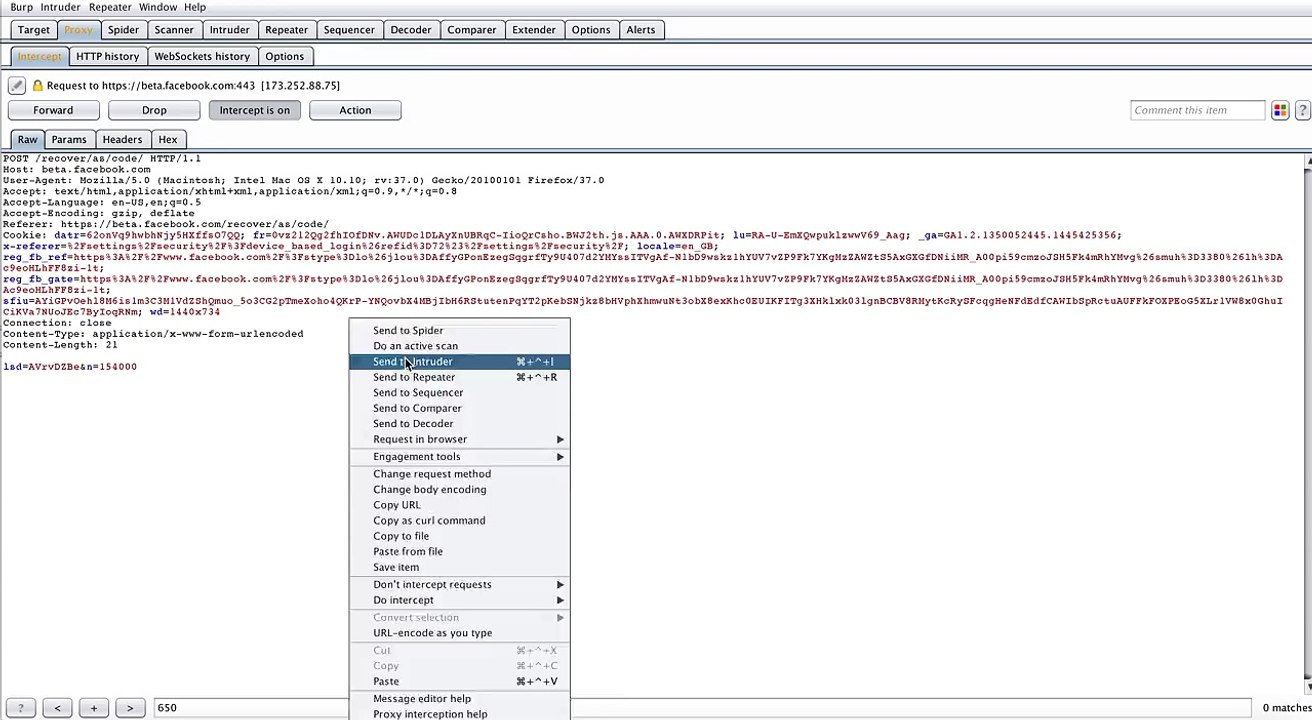Open the Scanner tab
The height and width of the screenshot is (720, 1312).
point(174,30)
